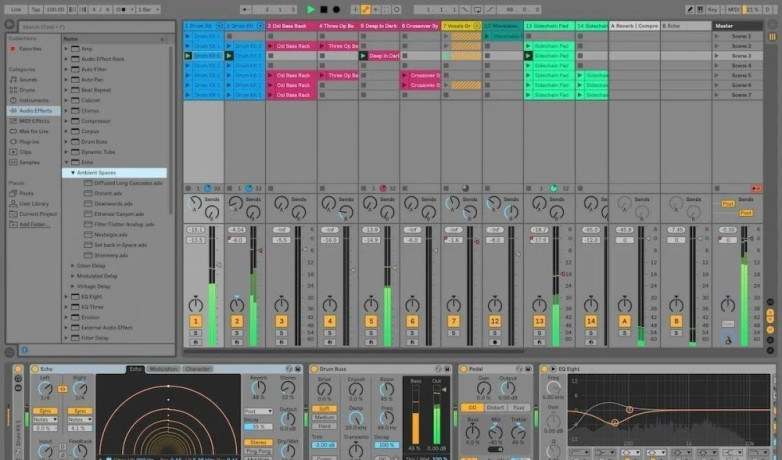
Task: Collapse the Echo folder
Action: 66,162
